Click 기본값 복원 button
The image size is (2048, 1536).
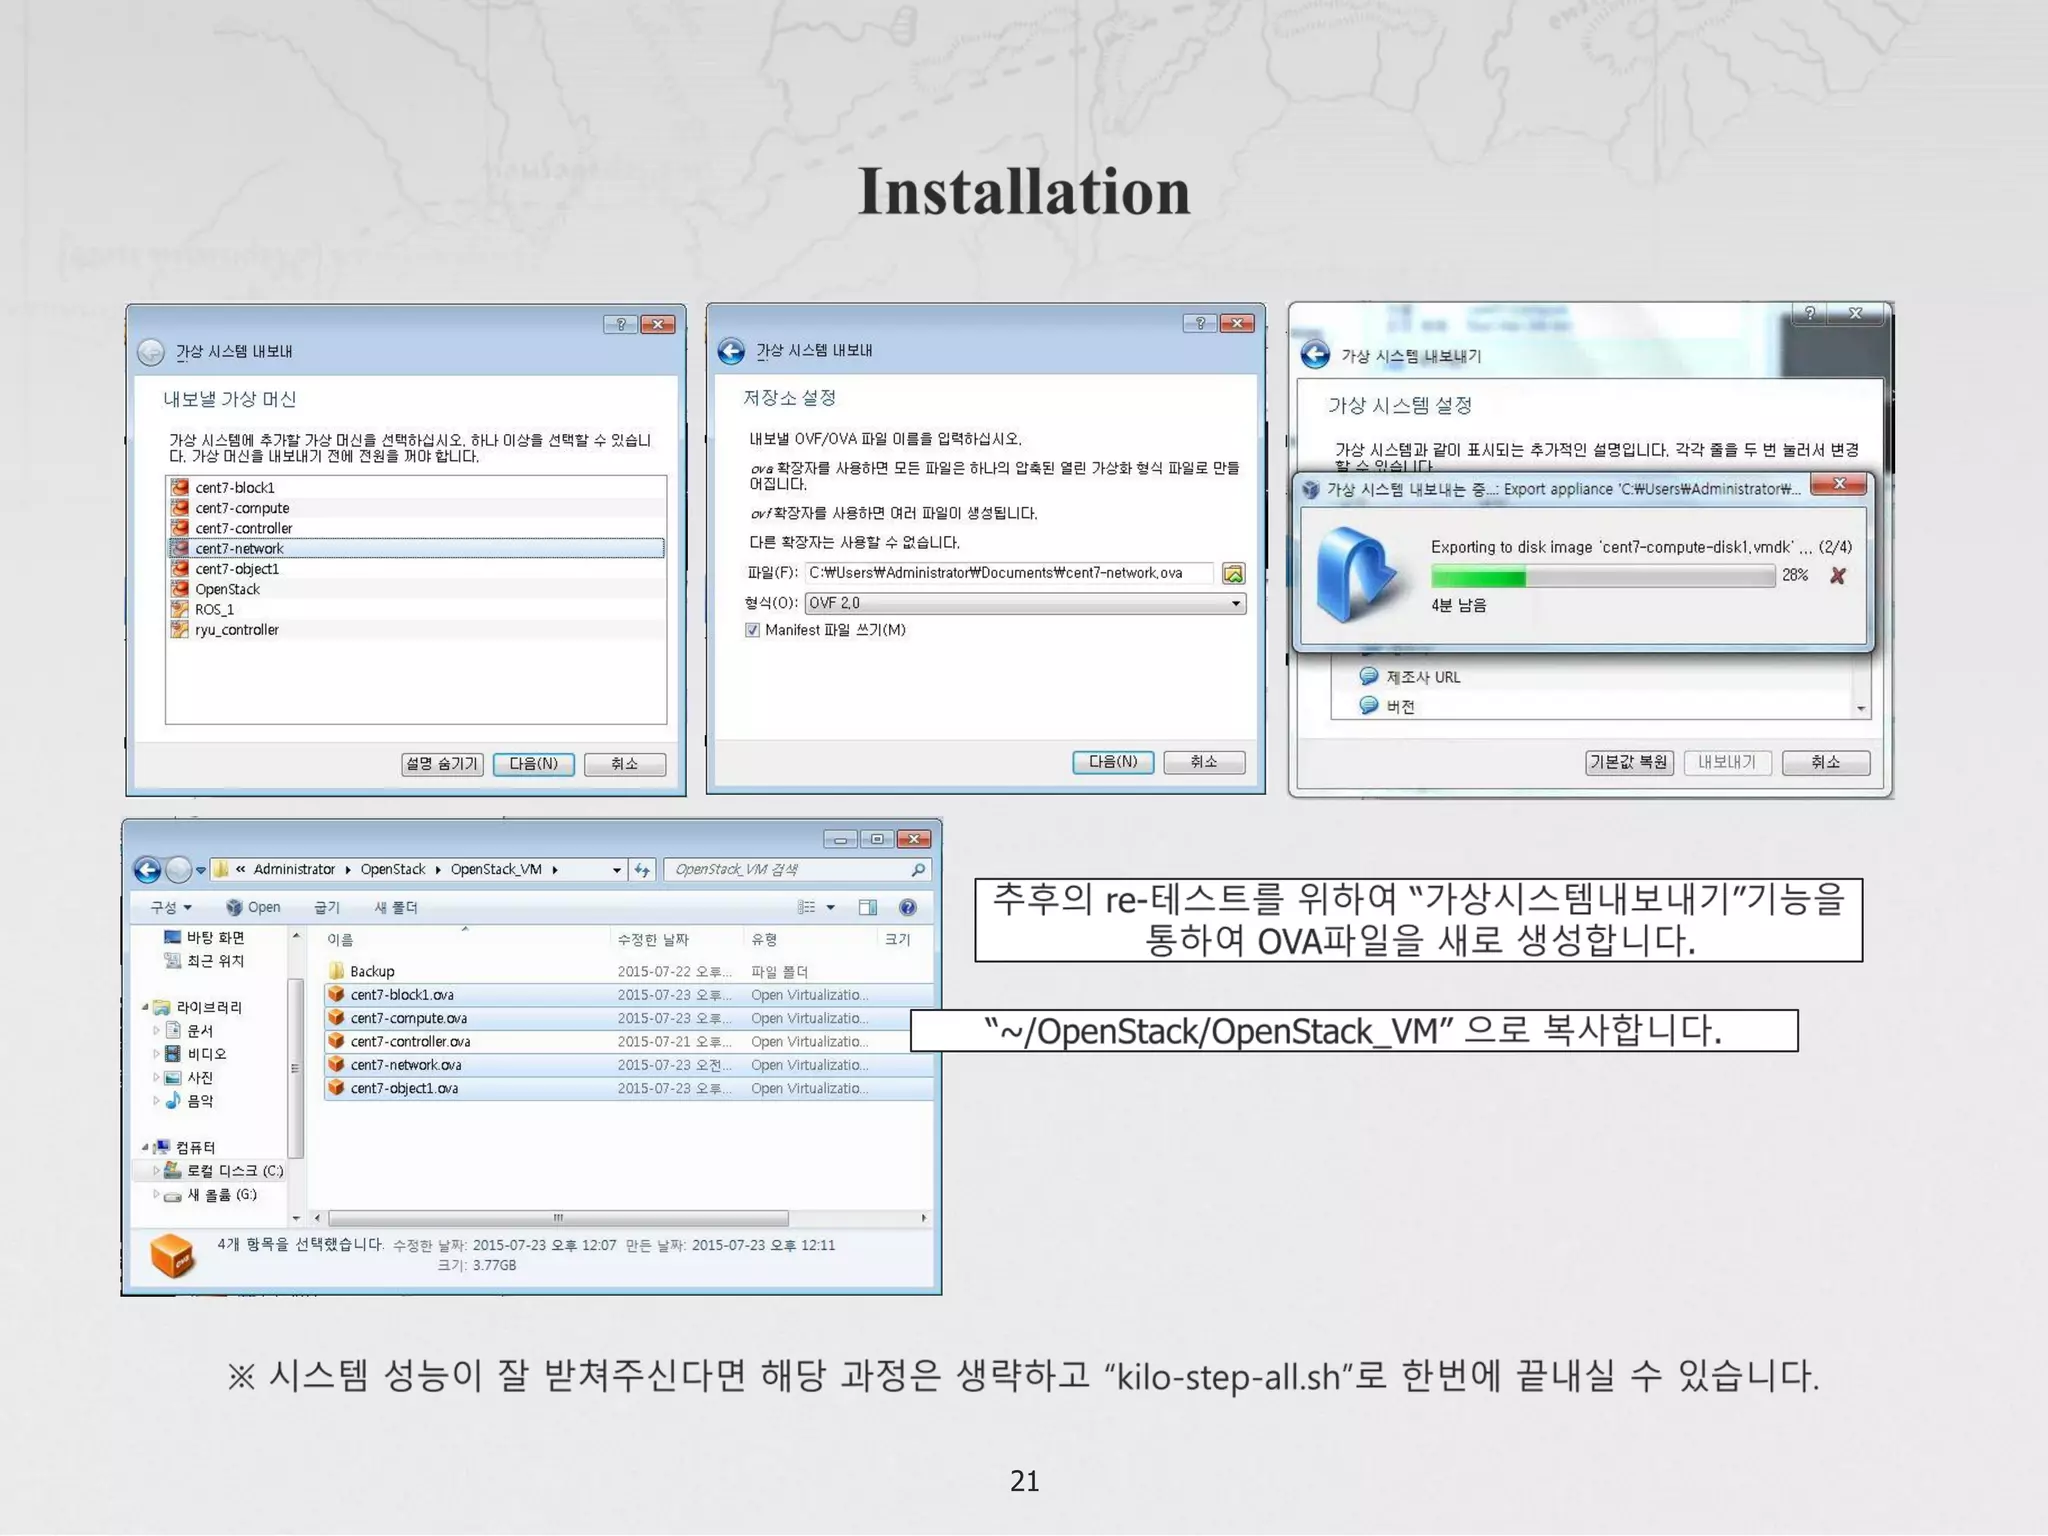(1628, 763)
